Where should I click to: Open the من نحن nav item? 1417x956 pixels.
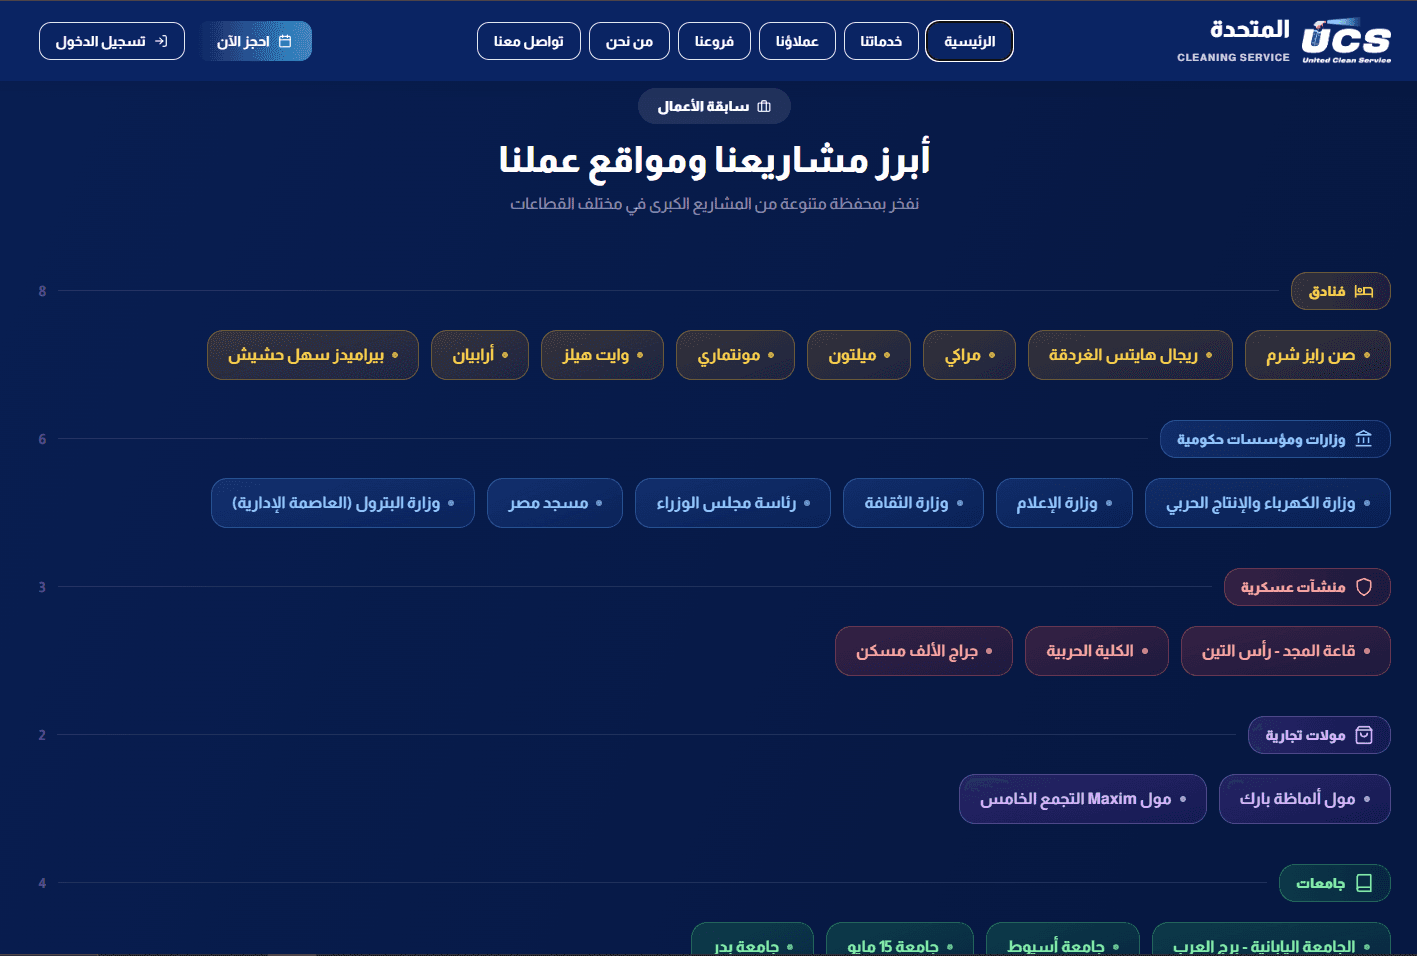pos(629,41)
